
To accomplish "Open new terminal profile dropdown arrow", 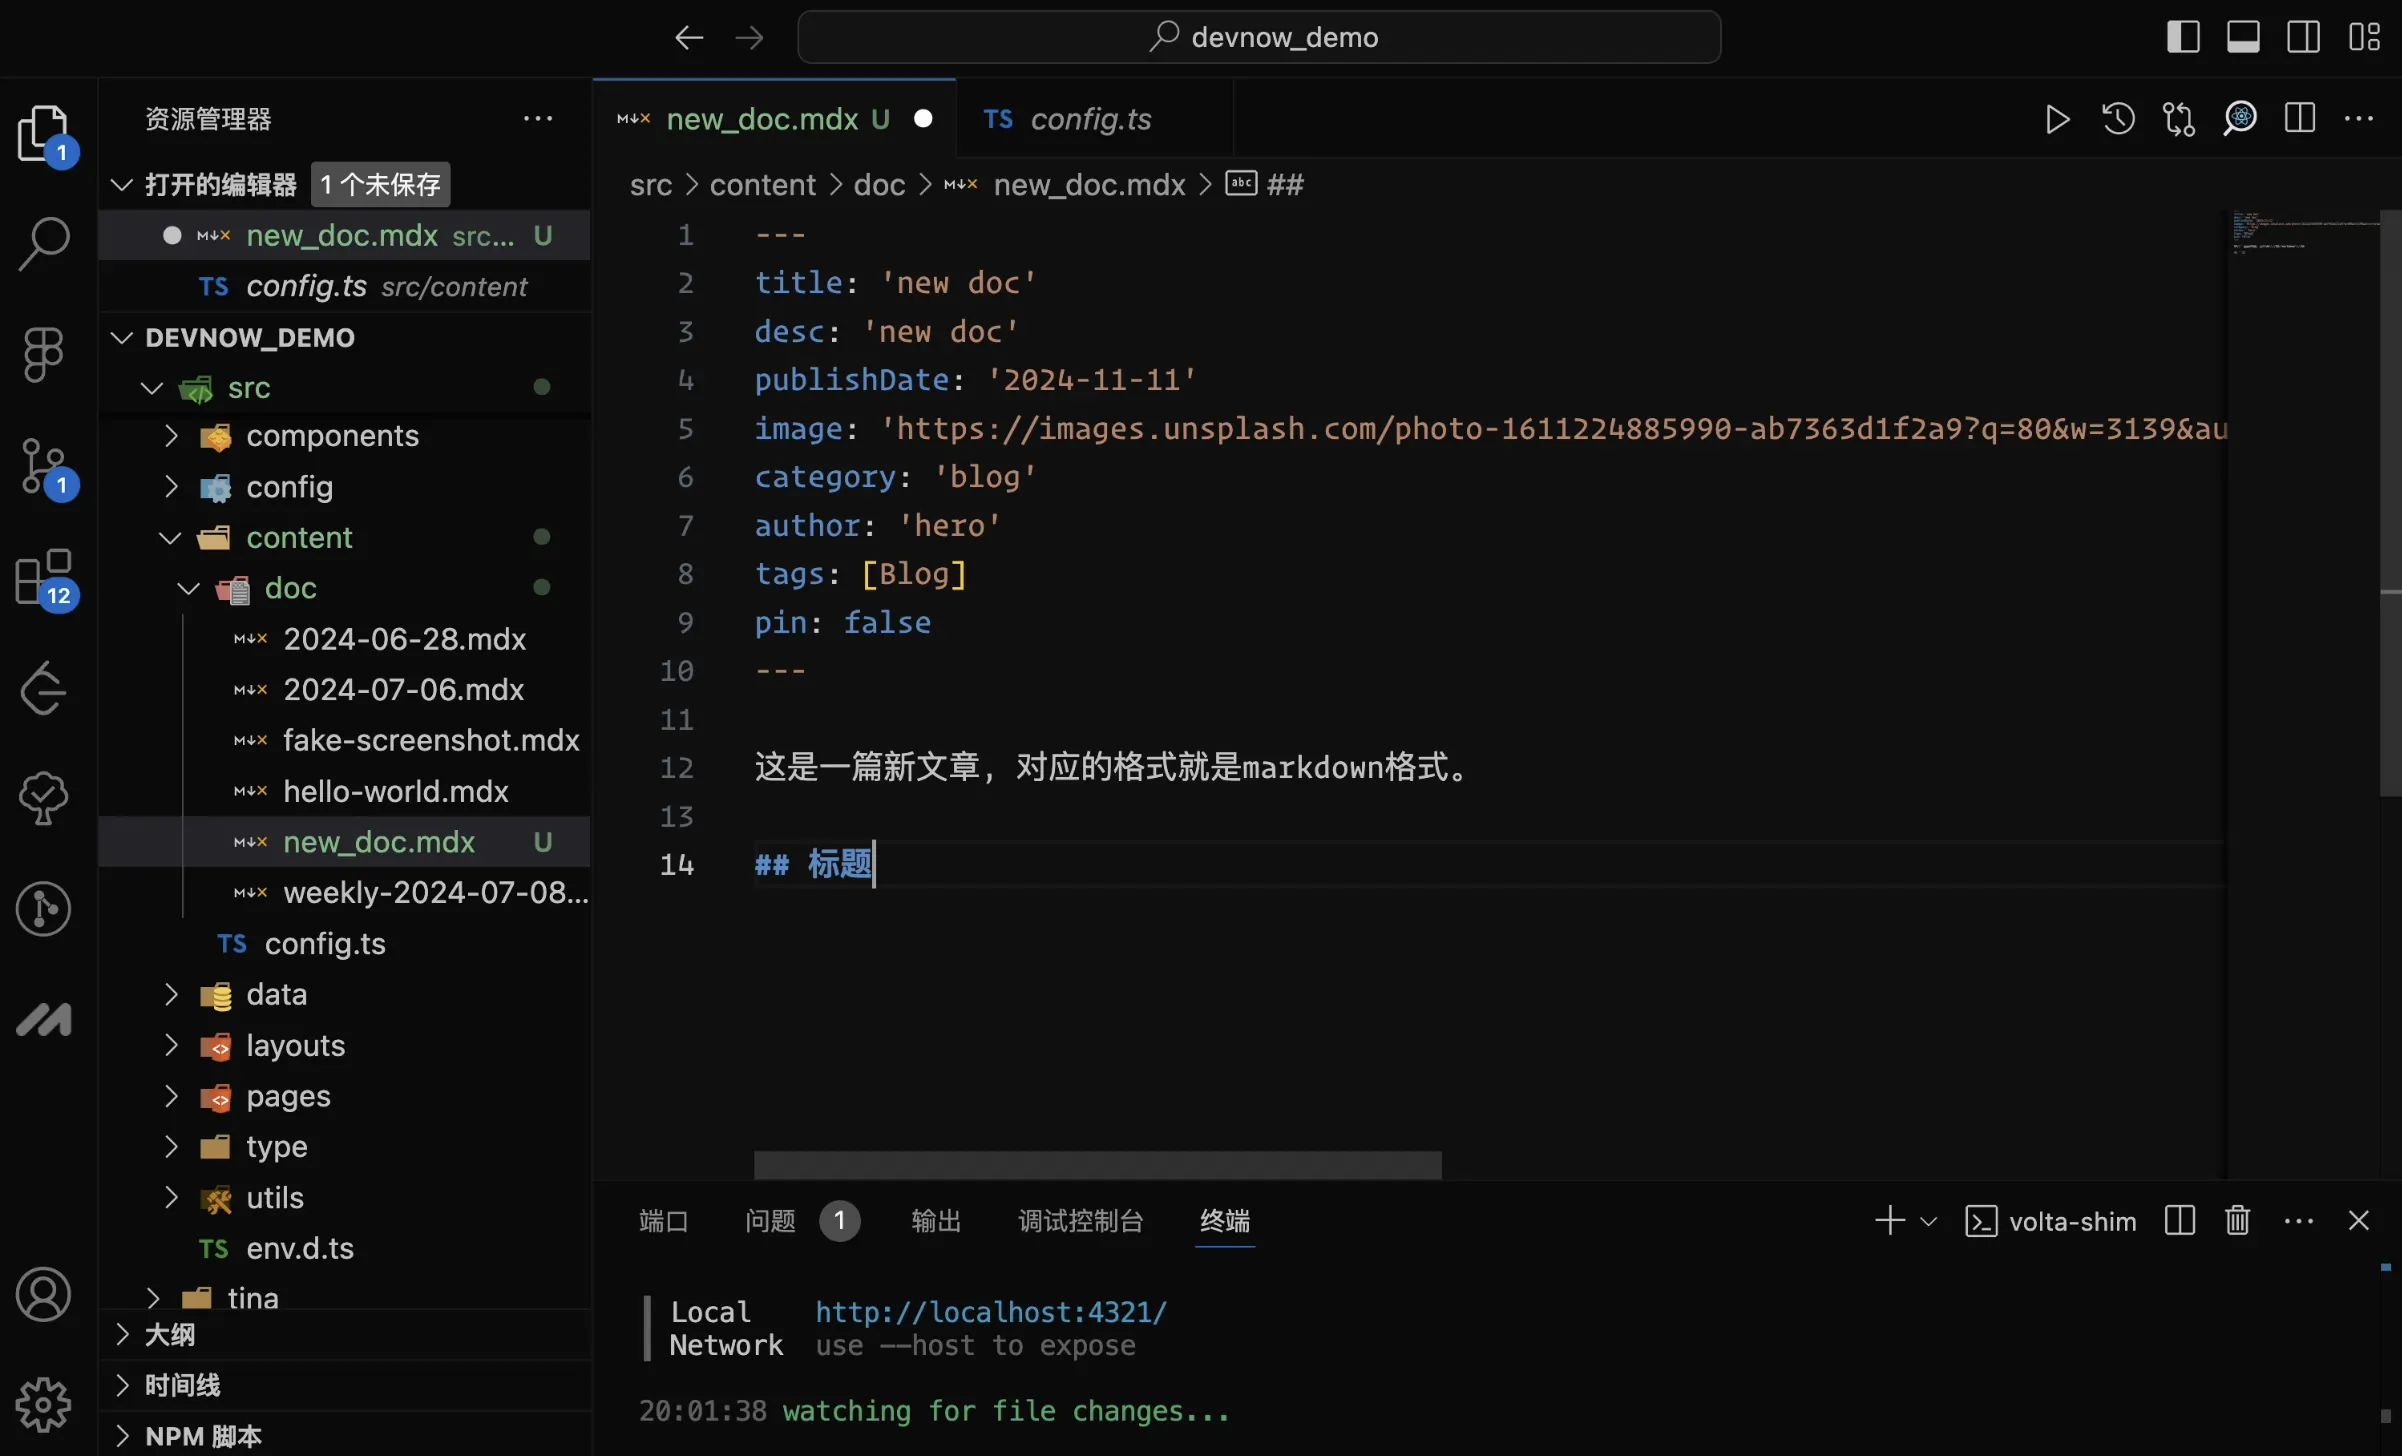I will [x=1930, y=1221].
